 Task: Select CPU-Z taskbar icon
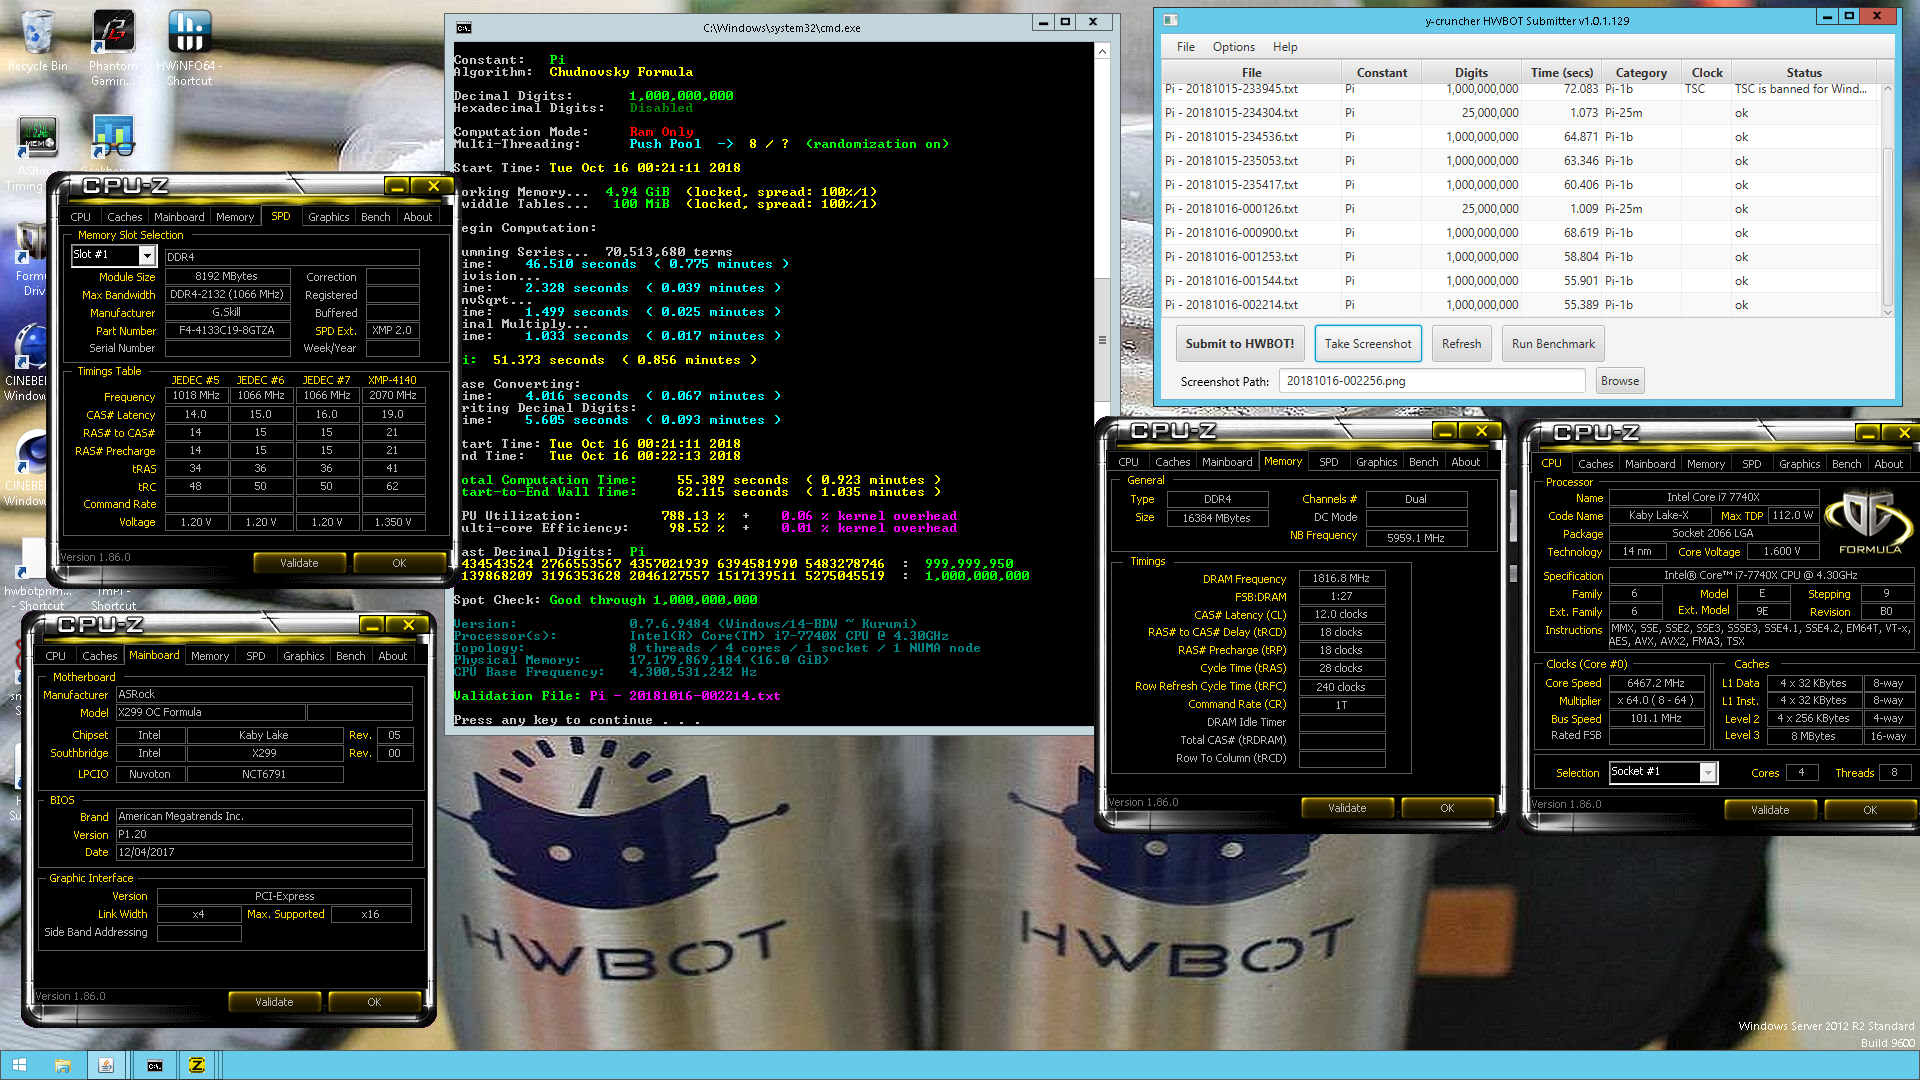click(x=197, y=1065)
